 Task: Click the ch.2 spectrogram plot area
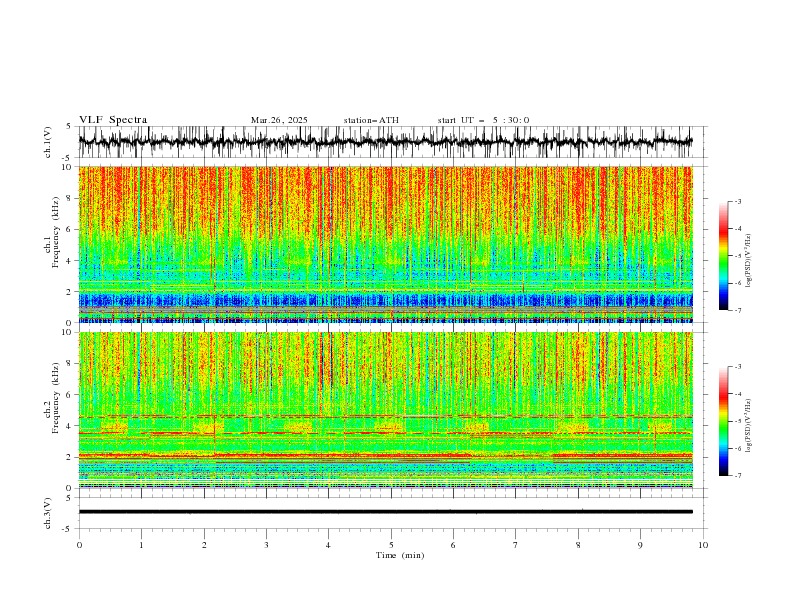[x=385, y=410]
